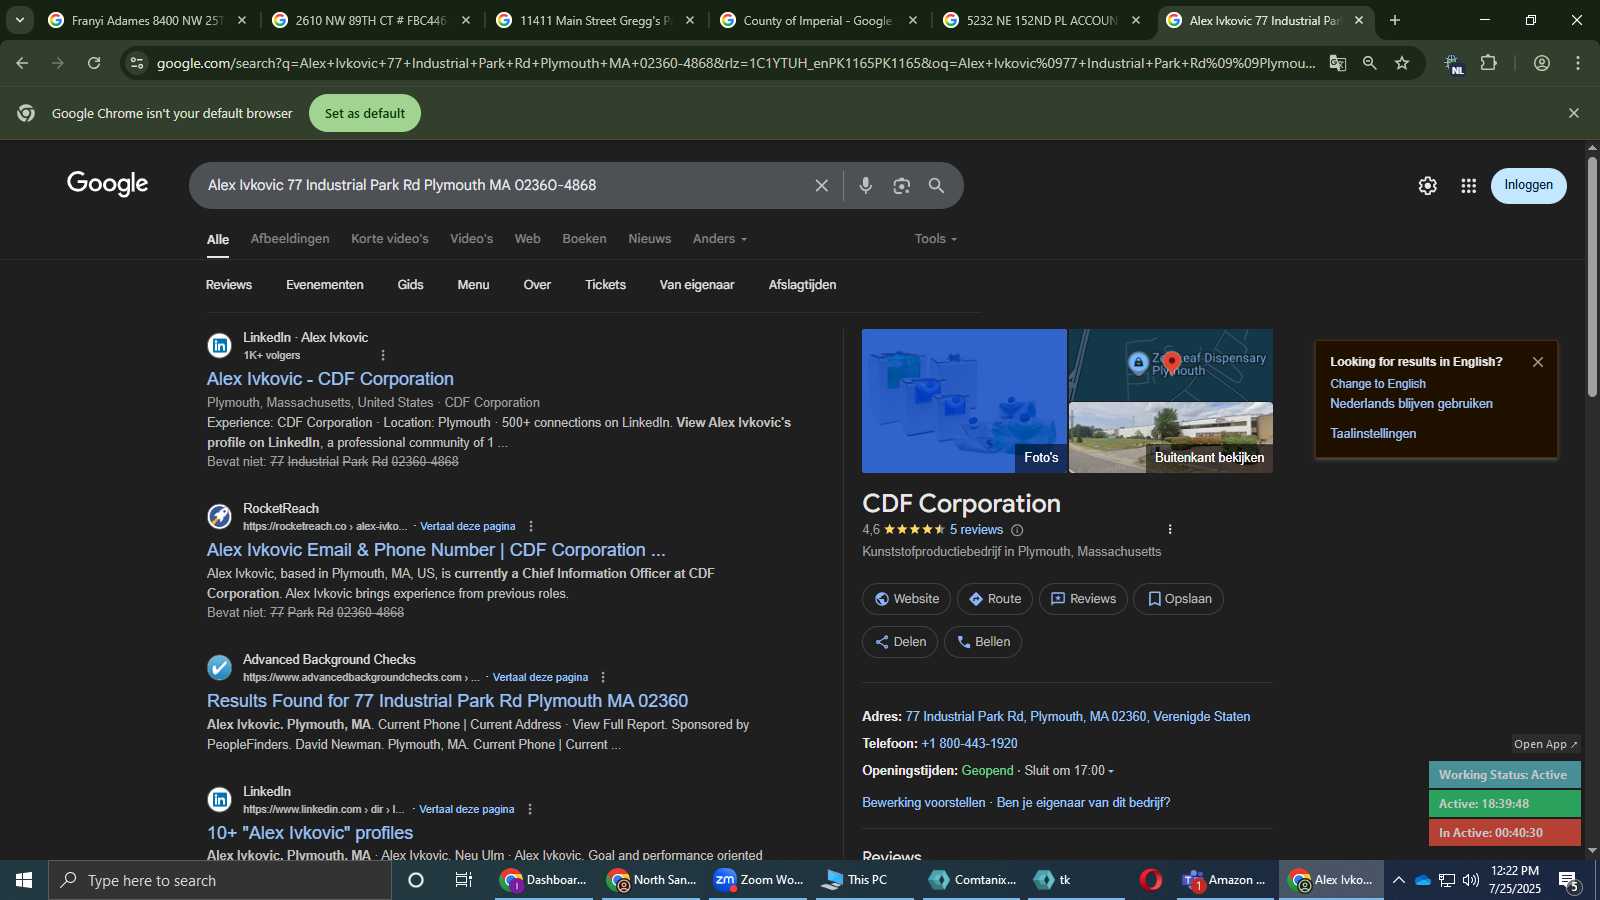Click Open App overlay button

click(1545, 744)
